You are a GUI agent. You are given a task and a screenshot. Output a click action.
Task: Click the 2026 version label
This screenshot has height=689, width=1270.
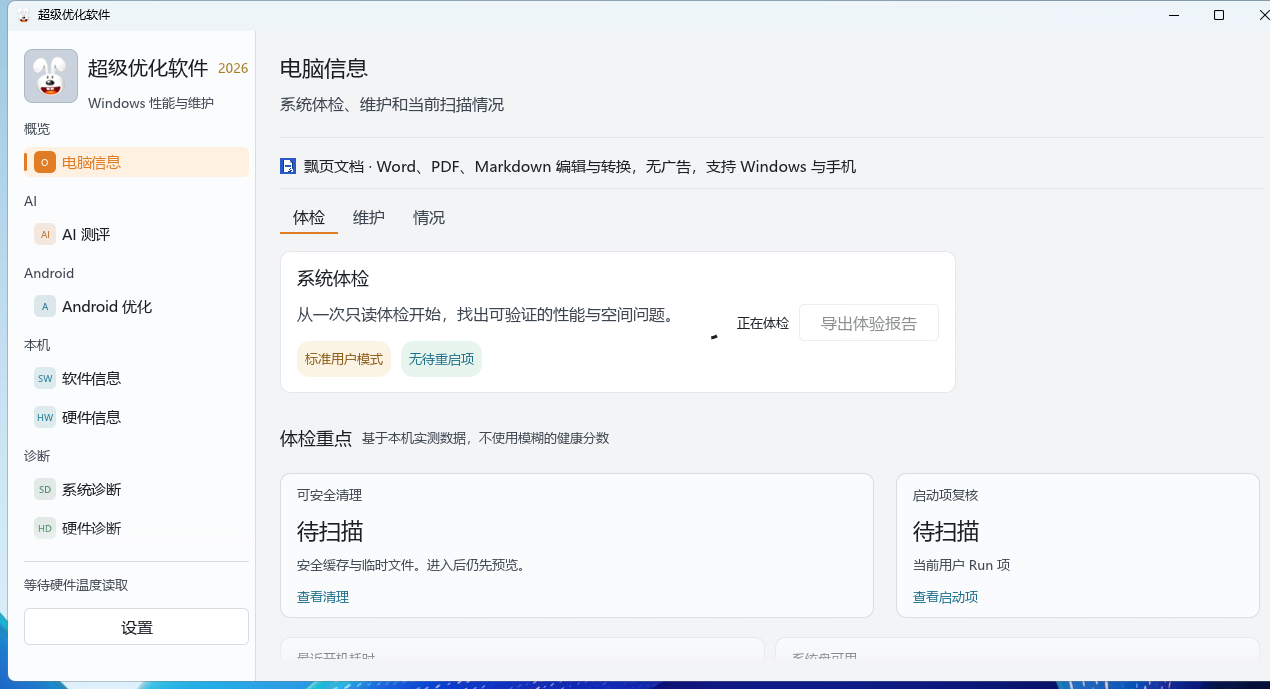coord(233,68)
